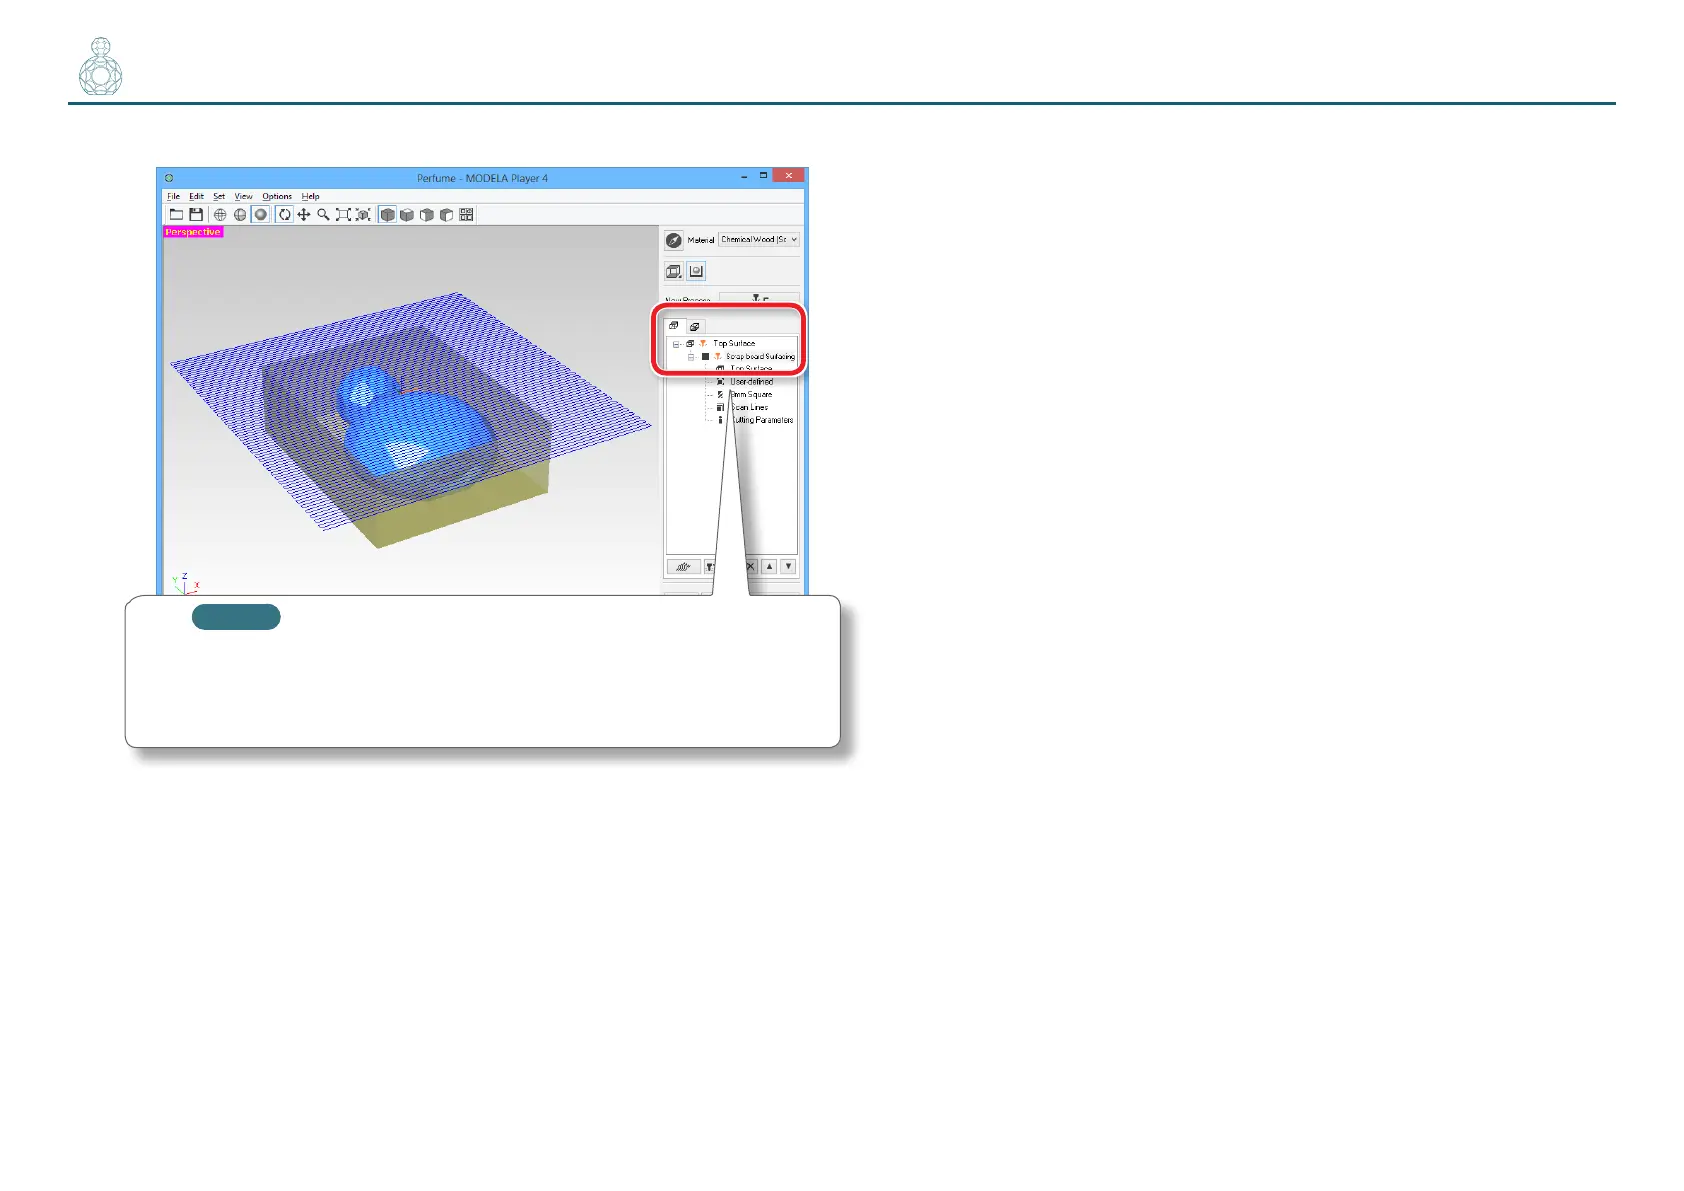Activate the Pan move-arrows tool
This screenshot has height=1191, width=1684.
coord(303,214)
